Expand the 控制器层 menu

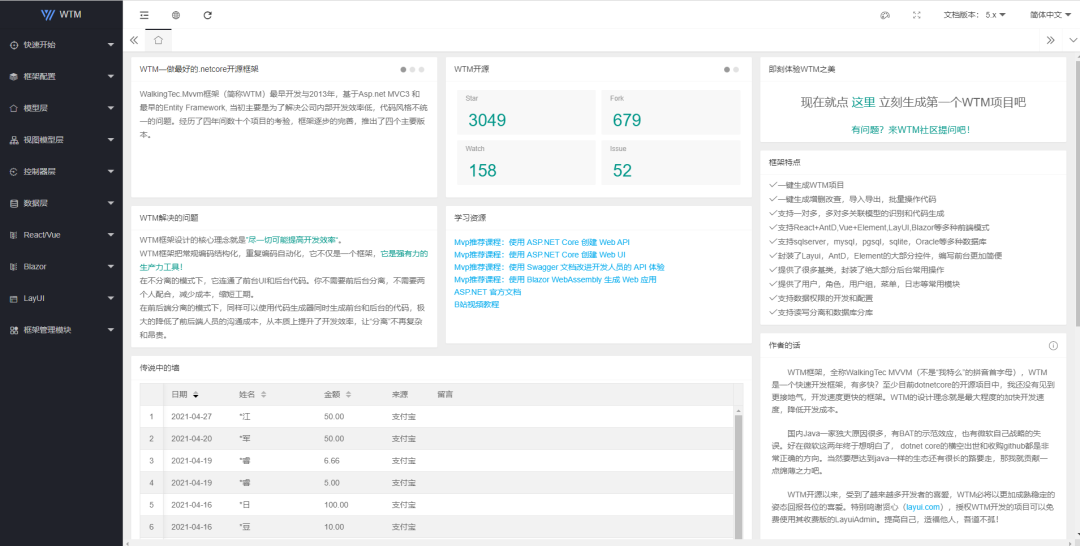pos(61,171)
